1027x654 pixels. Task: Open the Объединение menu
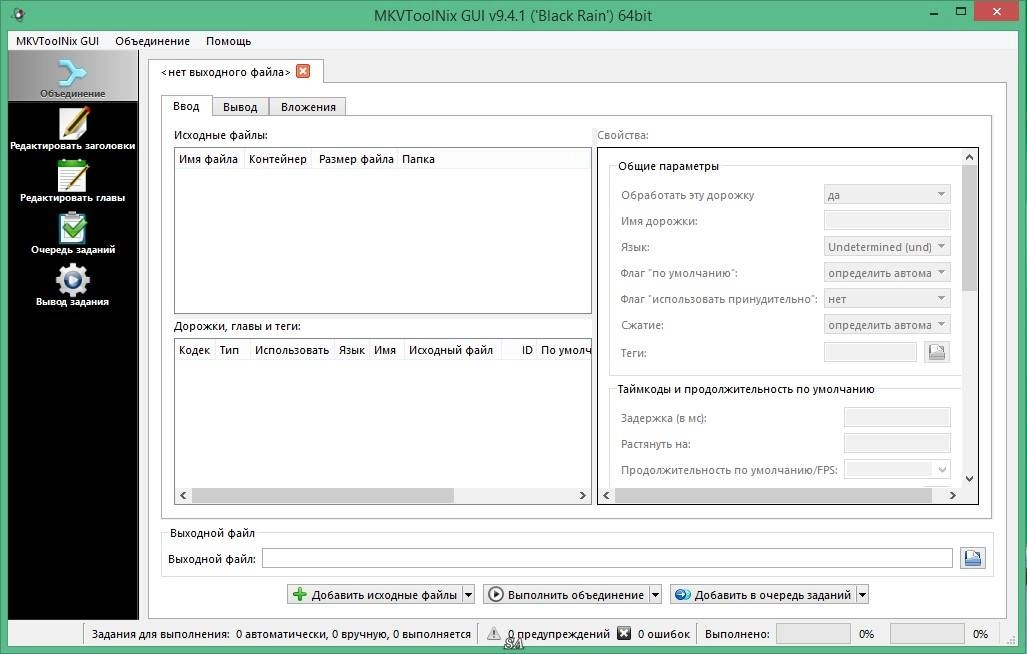[152, 41]
